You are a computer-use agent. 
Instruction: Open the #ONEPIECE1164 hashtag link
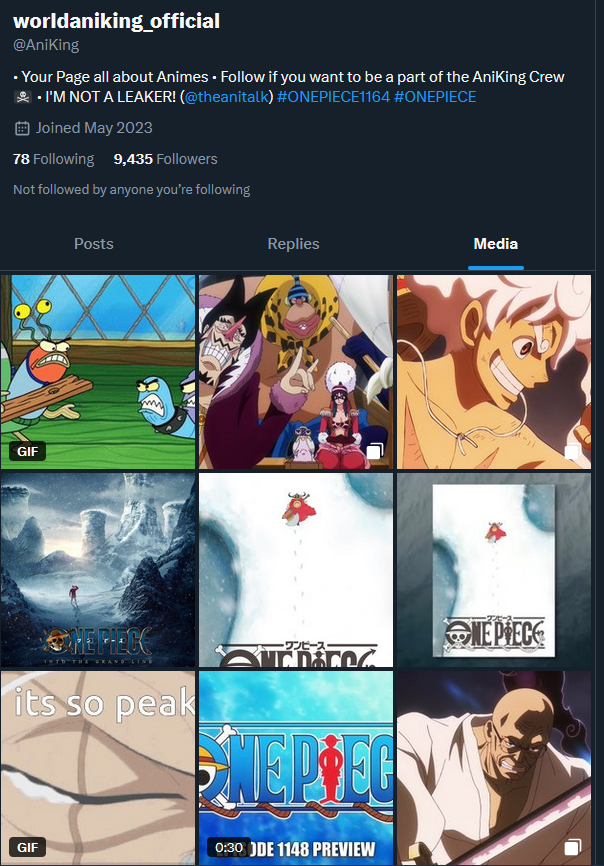coord(333,97)
